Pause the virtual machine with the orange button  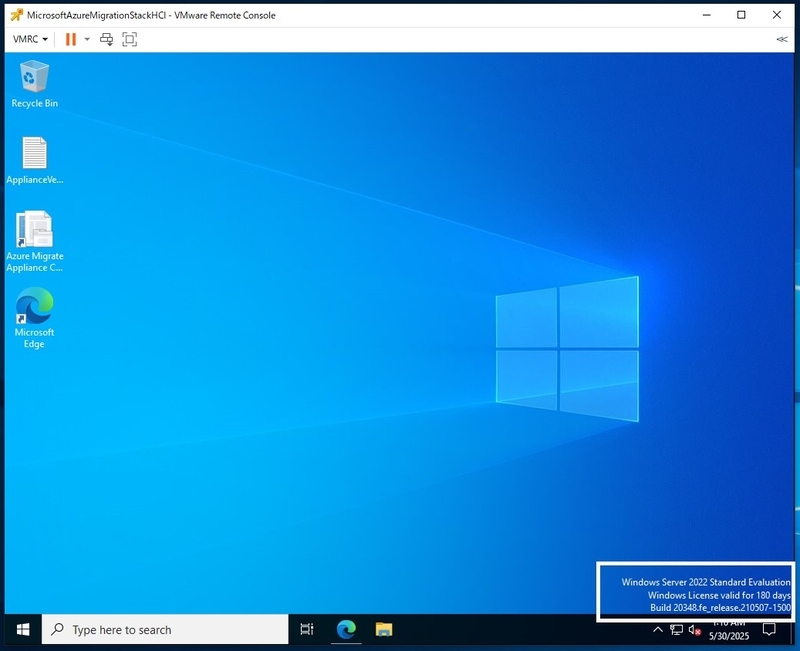click(71, 39)
